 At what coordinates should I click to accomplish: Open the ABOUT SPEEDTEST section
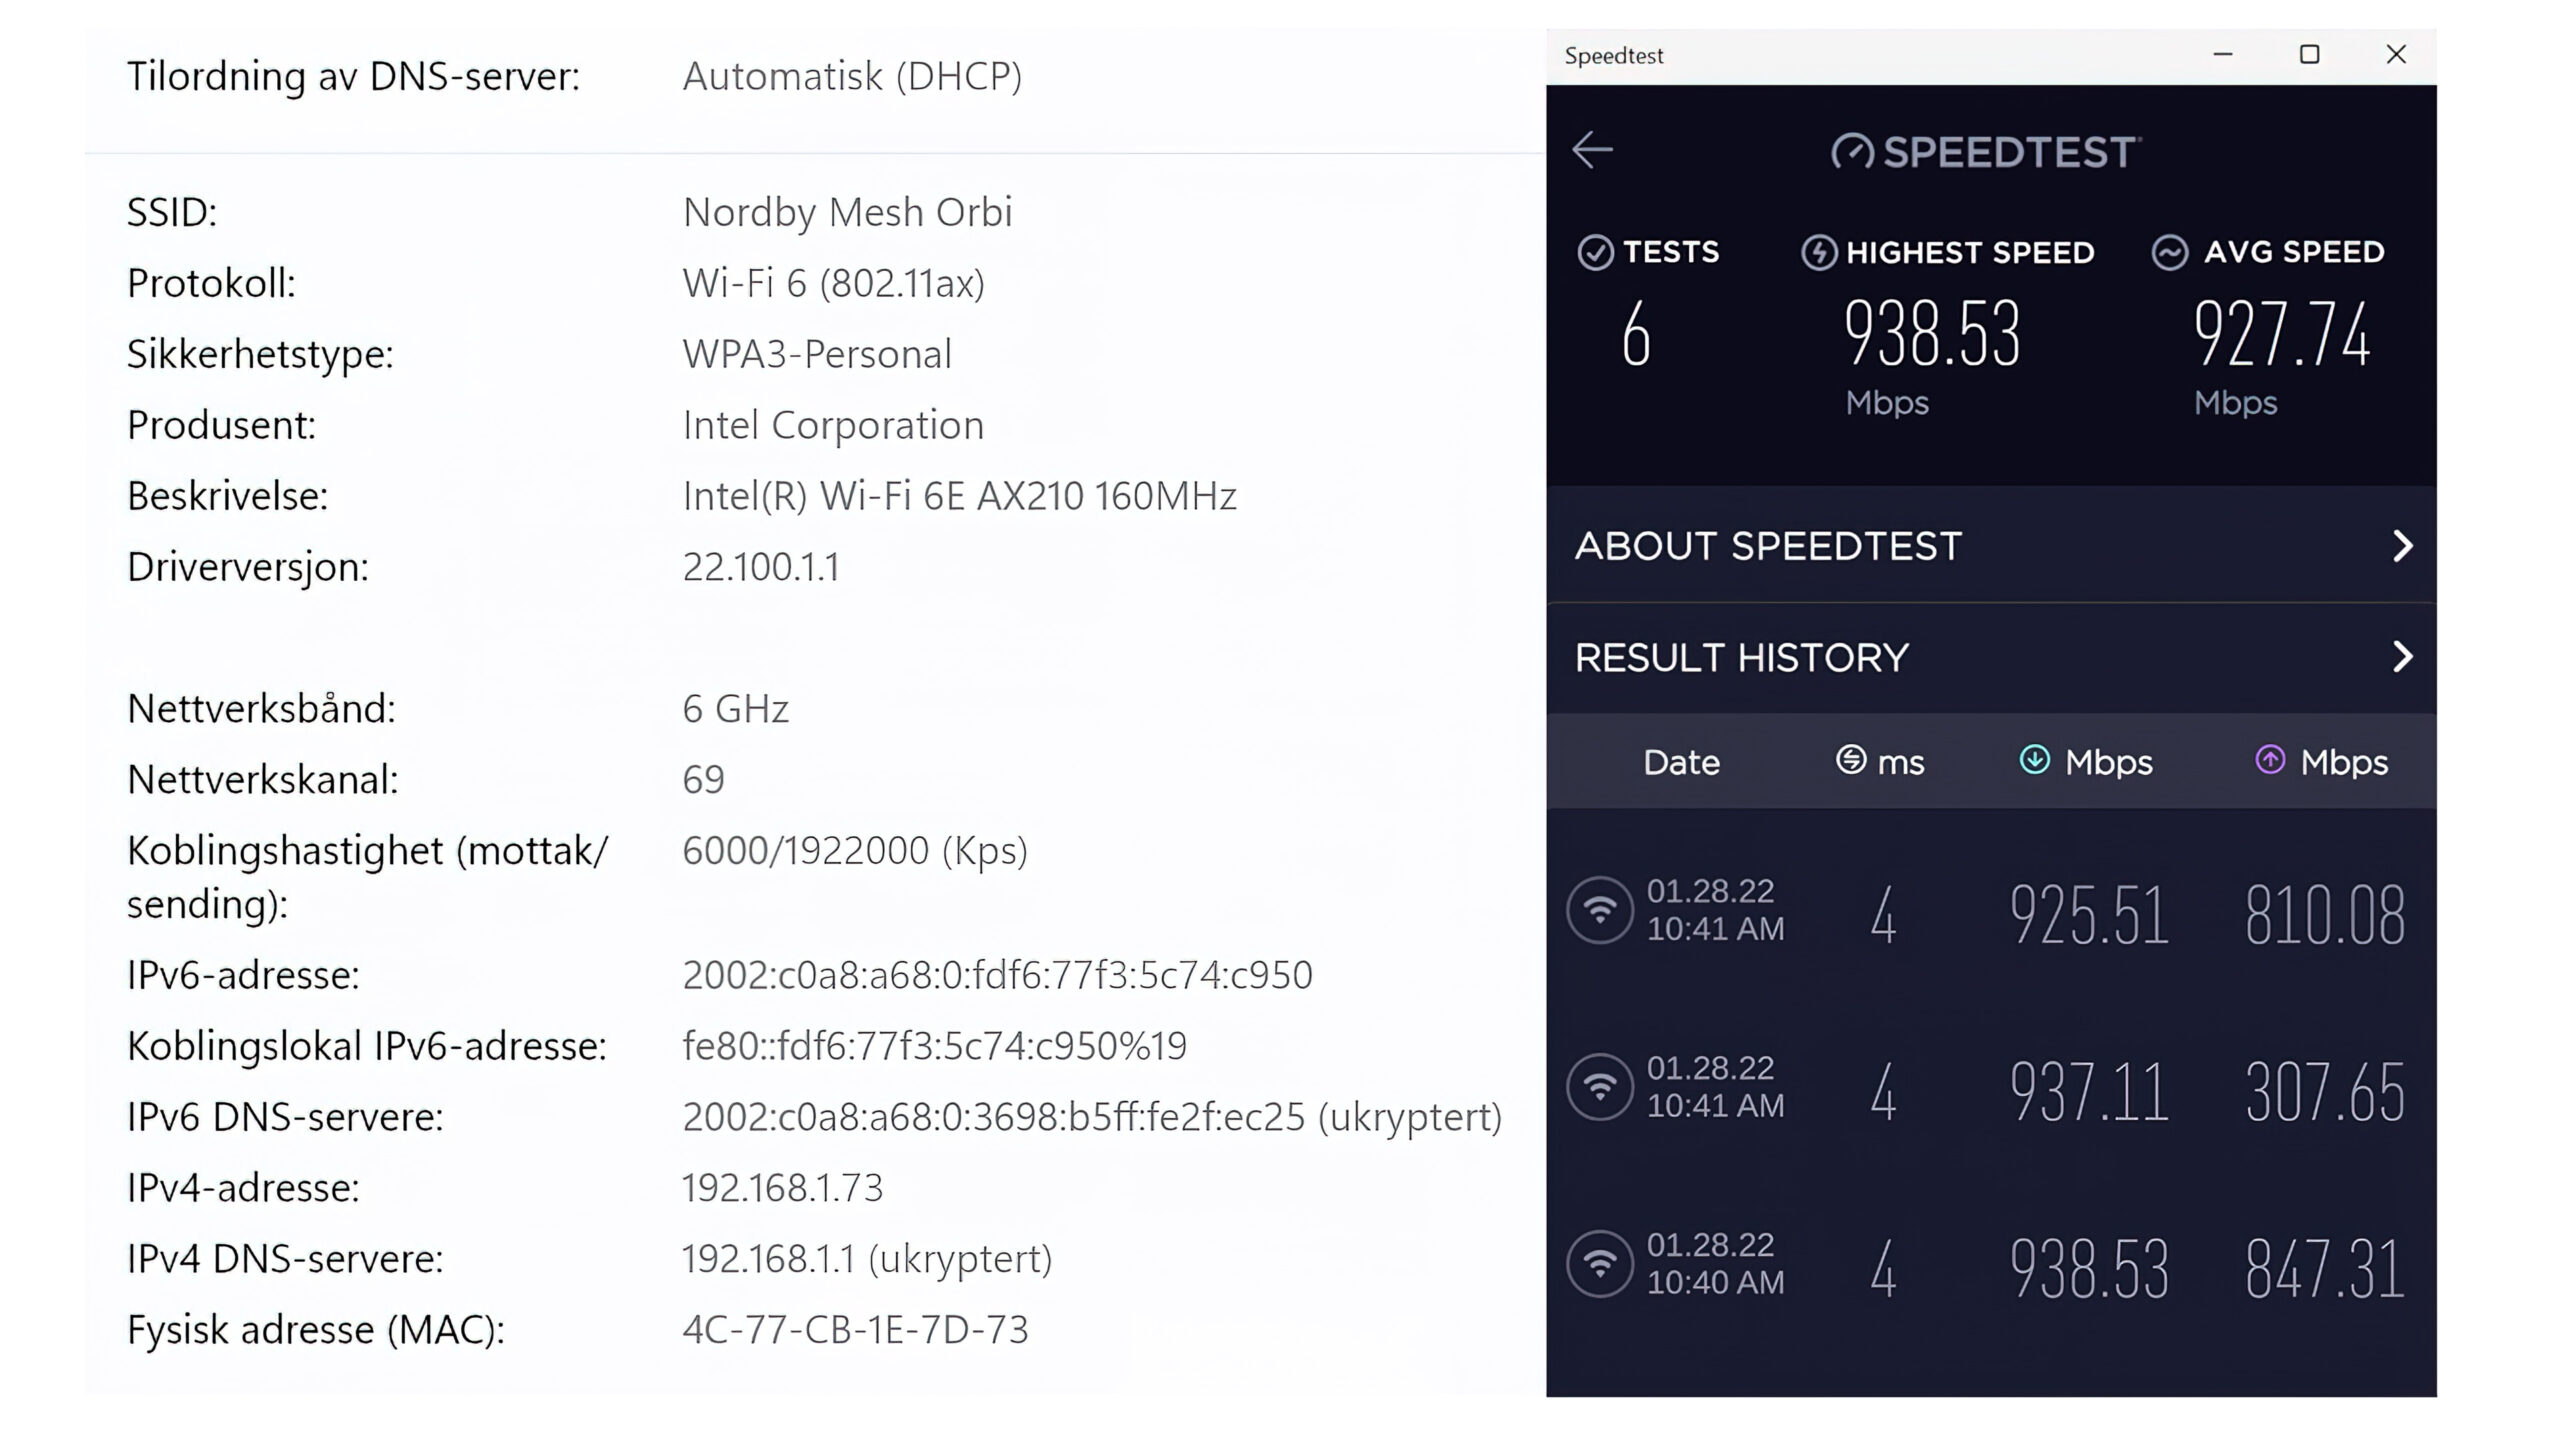click(x=1991, y=546)
